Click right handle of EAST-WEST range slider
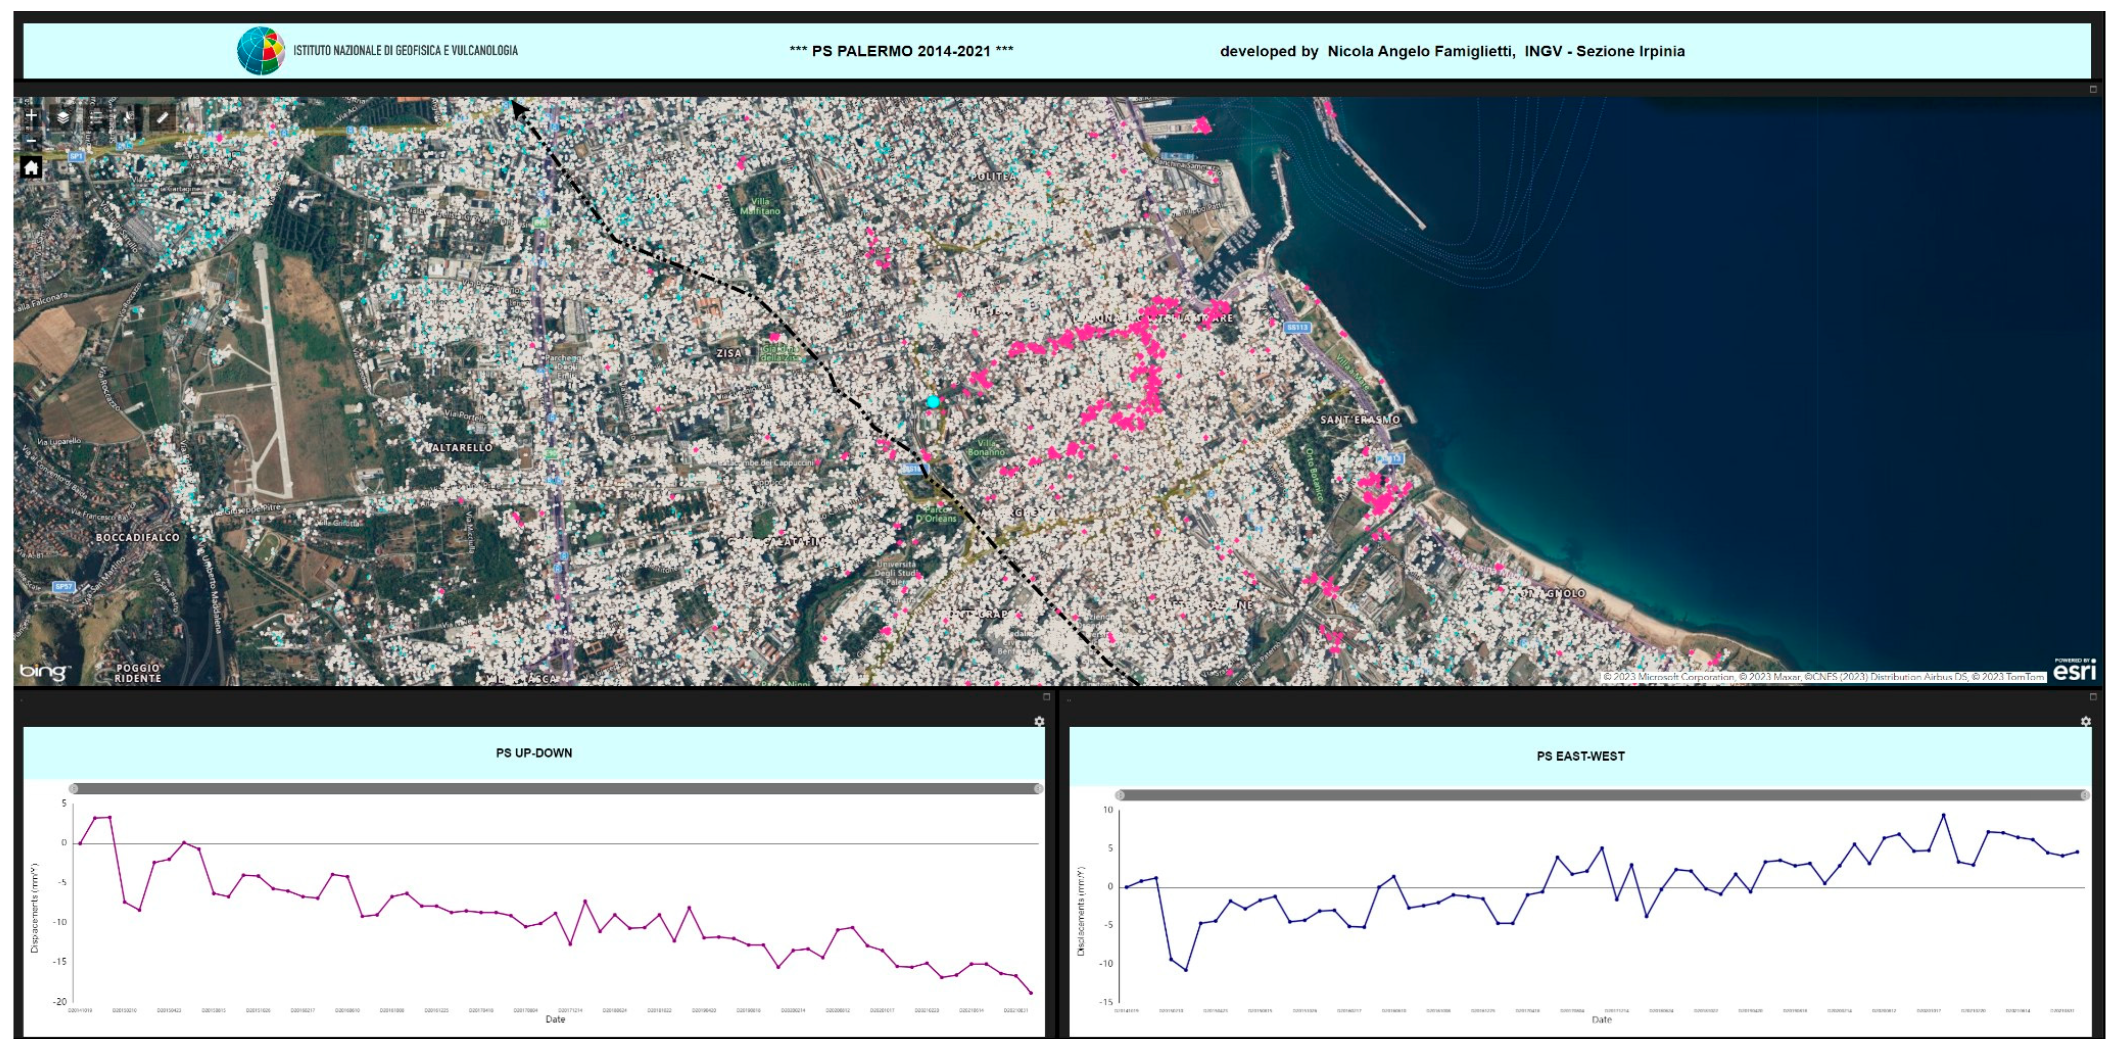Viewport: 2120px width, 1053px height. click(x=2084, y=795)
